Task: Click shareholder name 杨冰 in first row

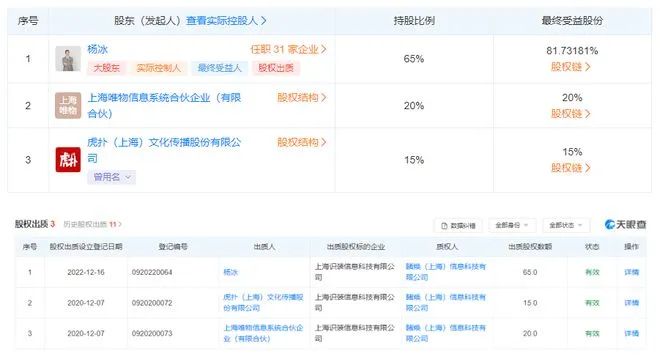Action: tap(98, 49)
